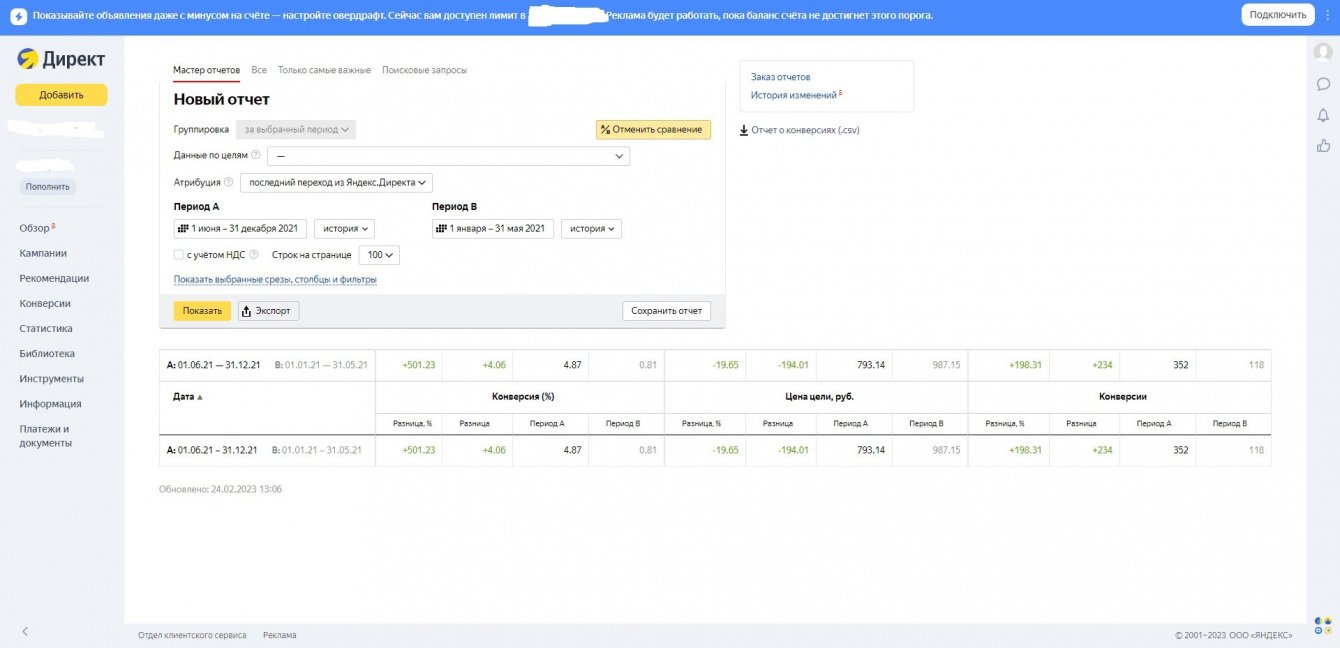Open Кампании in the left menu
Viewport: 1340px width, 648px height.
pyautogui.click(x=43, y=254)
